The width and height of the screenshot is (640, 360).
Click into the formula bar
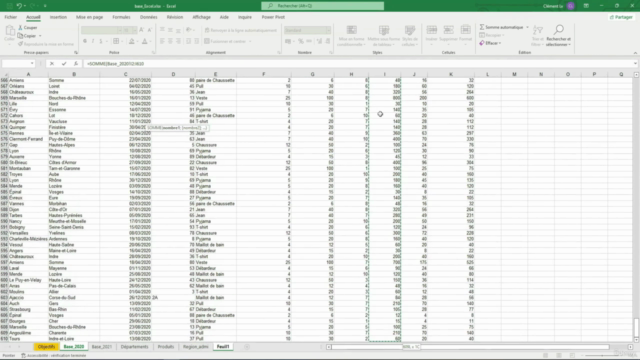[358, 64]
